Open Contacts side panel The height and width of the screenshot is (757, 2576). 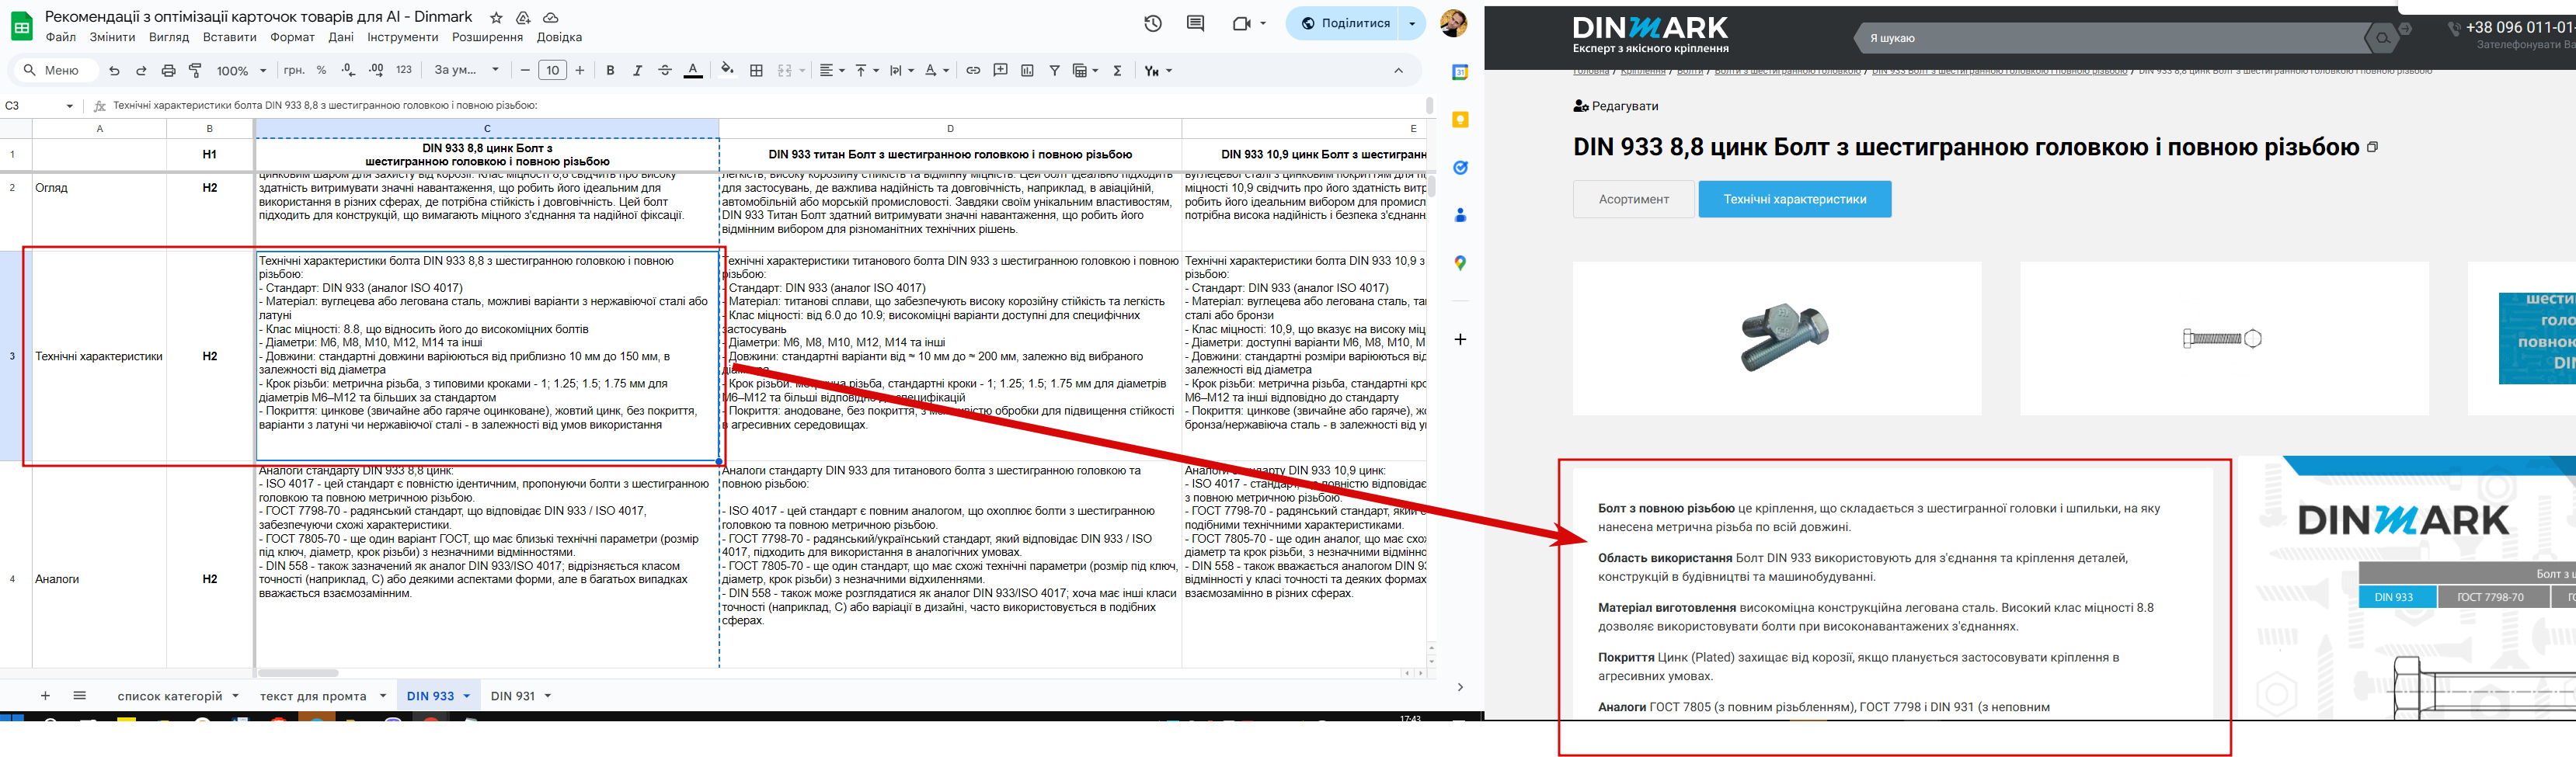[x=1460, y=215]
